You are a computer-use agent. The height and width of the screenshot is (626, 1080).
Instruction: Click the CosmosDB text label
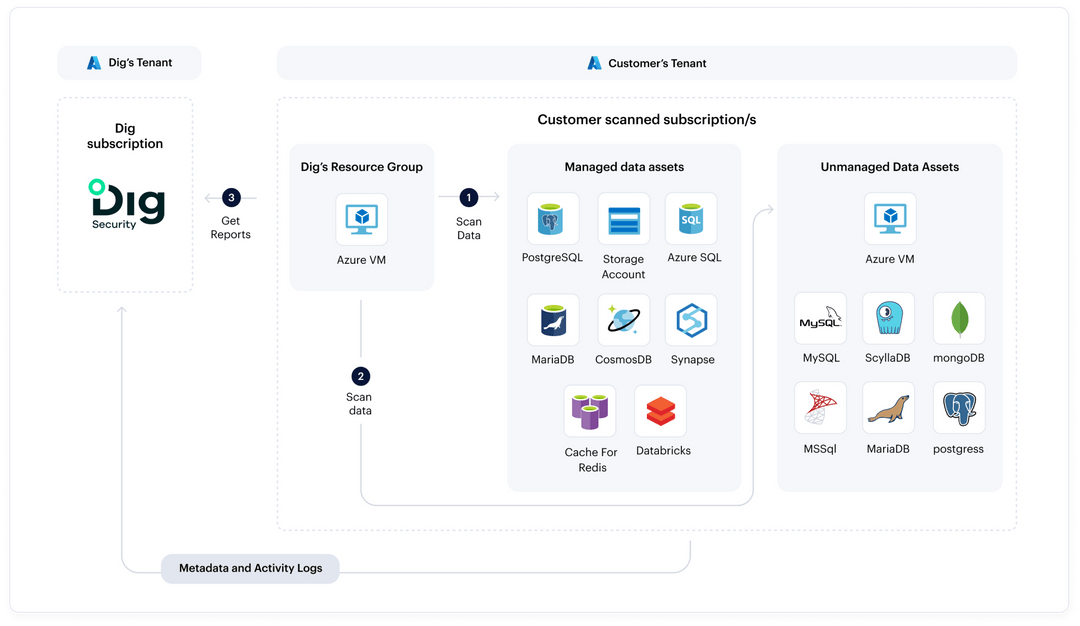tap(623, 359)
